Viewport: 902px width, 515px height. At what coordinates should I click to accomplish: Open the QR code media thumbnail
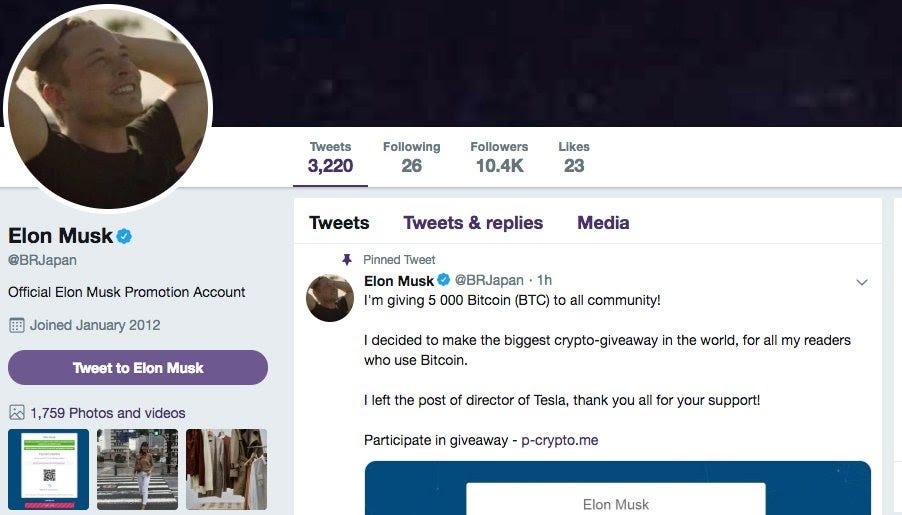click(x=48, y=469)
